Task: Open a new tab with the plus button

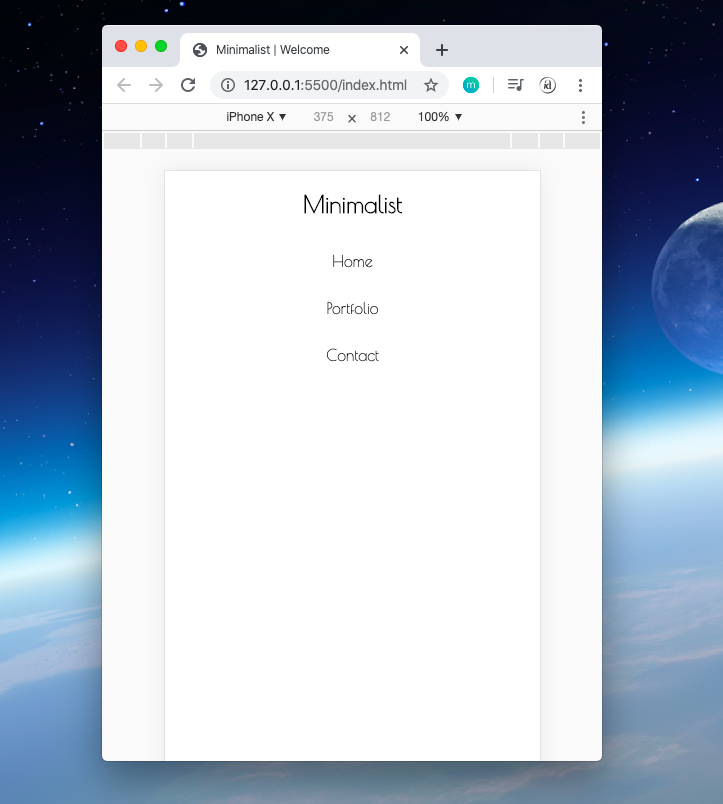Action: (x=442, y=50)
